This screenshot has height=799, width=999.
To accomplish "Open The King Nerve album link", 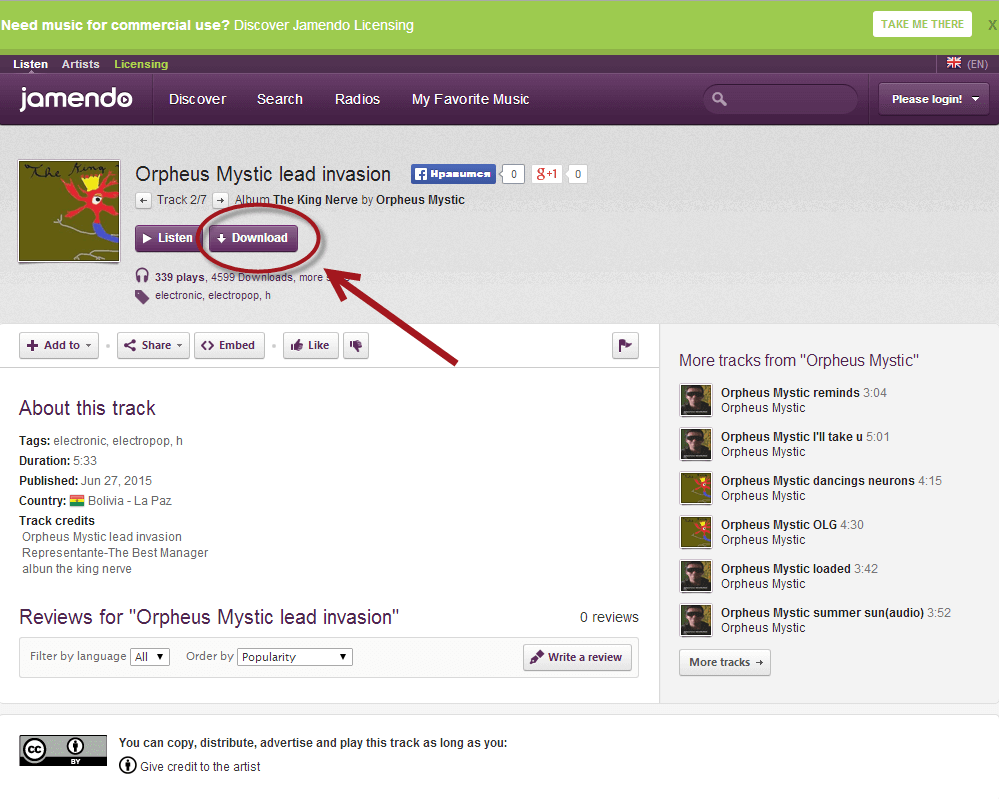I will (x=315, y=200).
